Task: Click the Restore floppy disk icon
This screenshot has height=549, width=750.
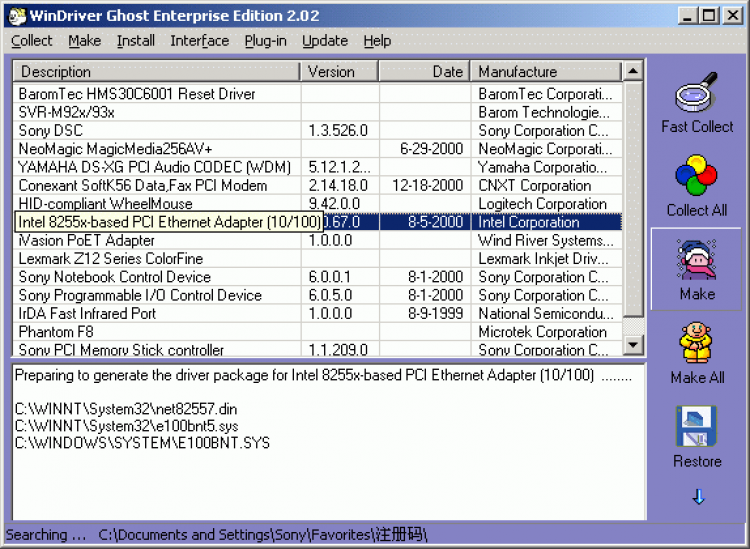Action: 696,426
